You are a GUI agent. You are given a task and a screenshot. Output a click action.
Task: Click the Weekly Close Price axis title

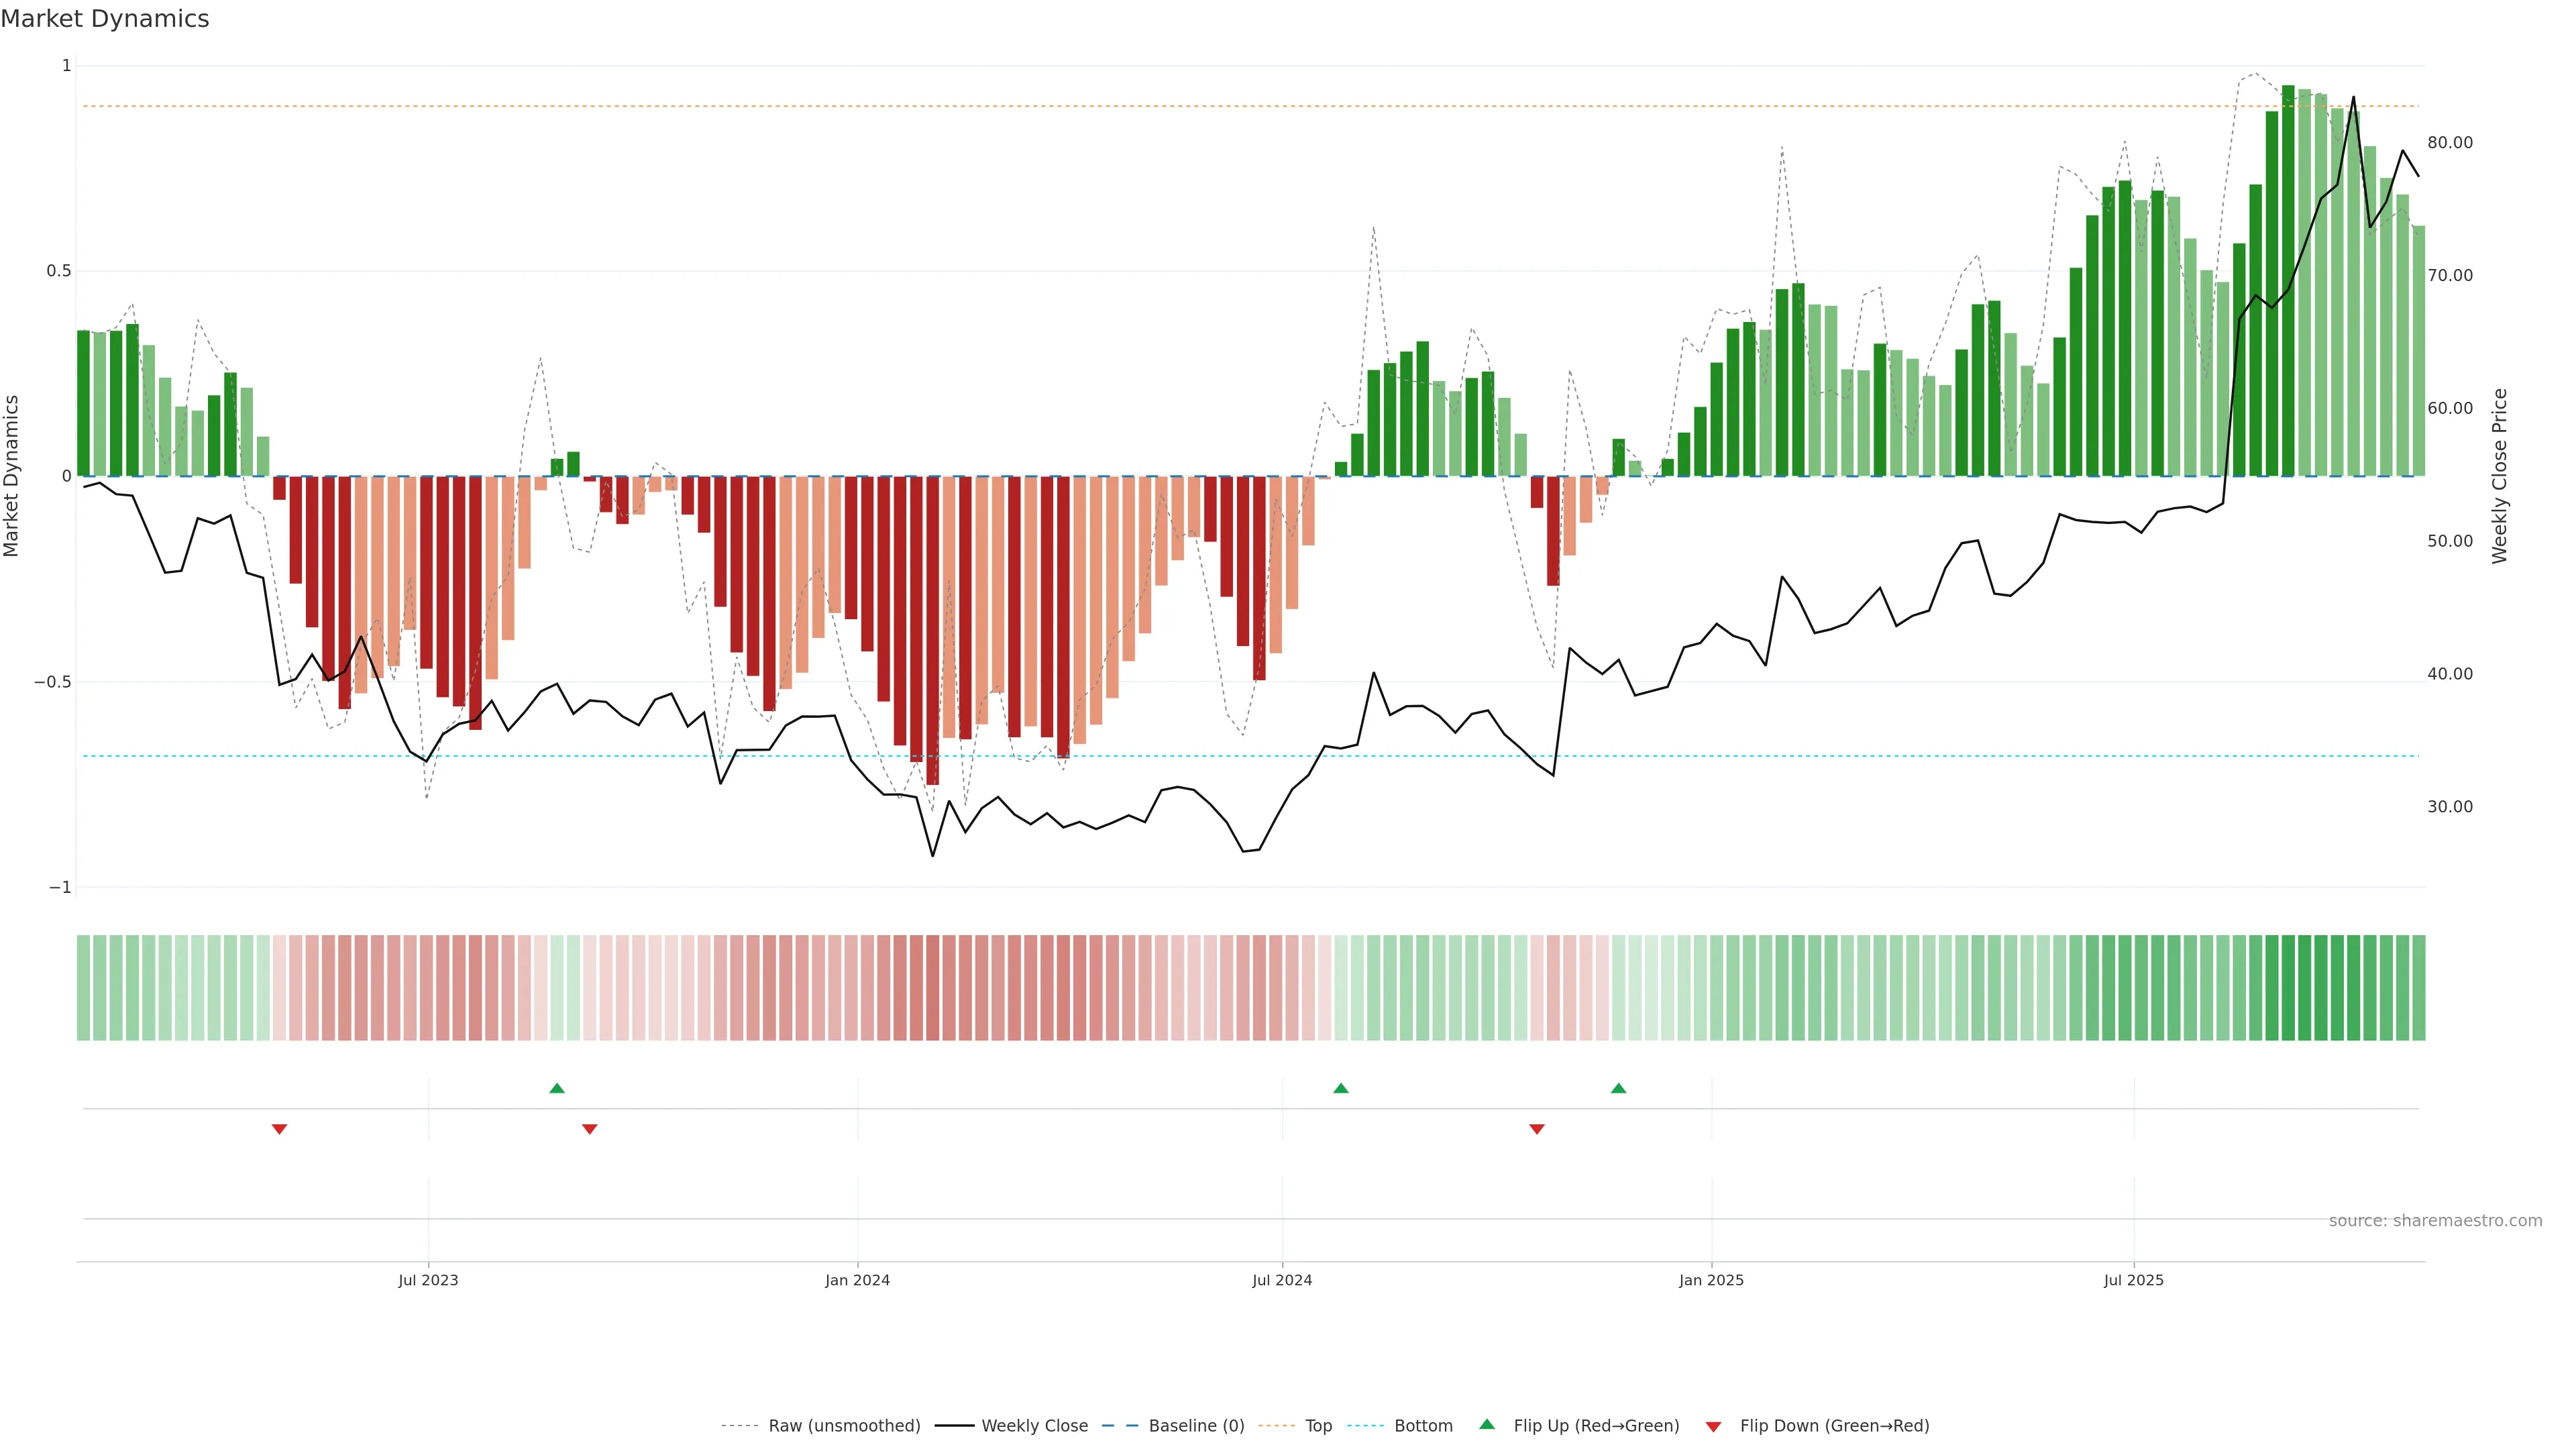tap(2499, 476)
